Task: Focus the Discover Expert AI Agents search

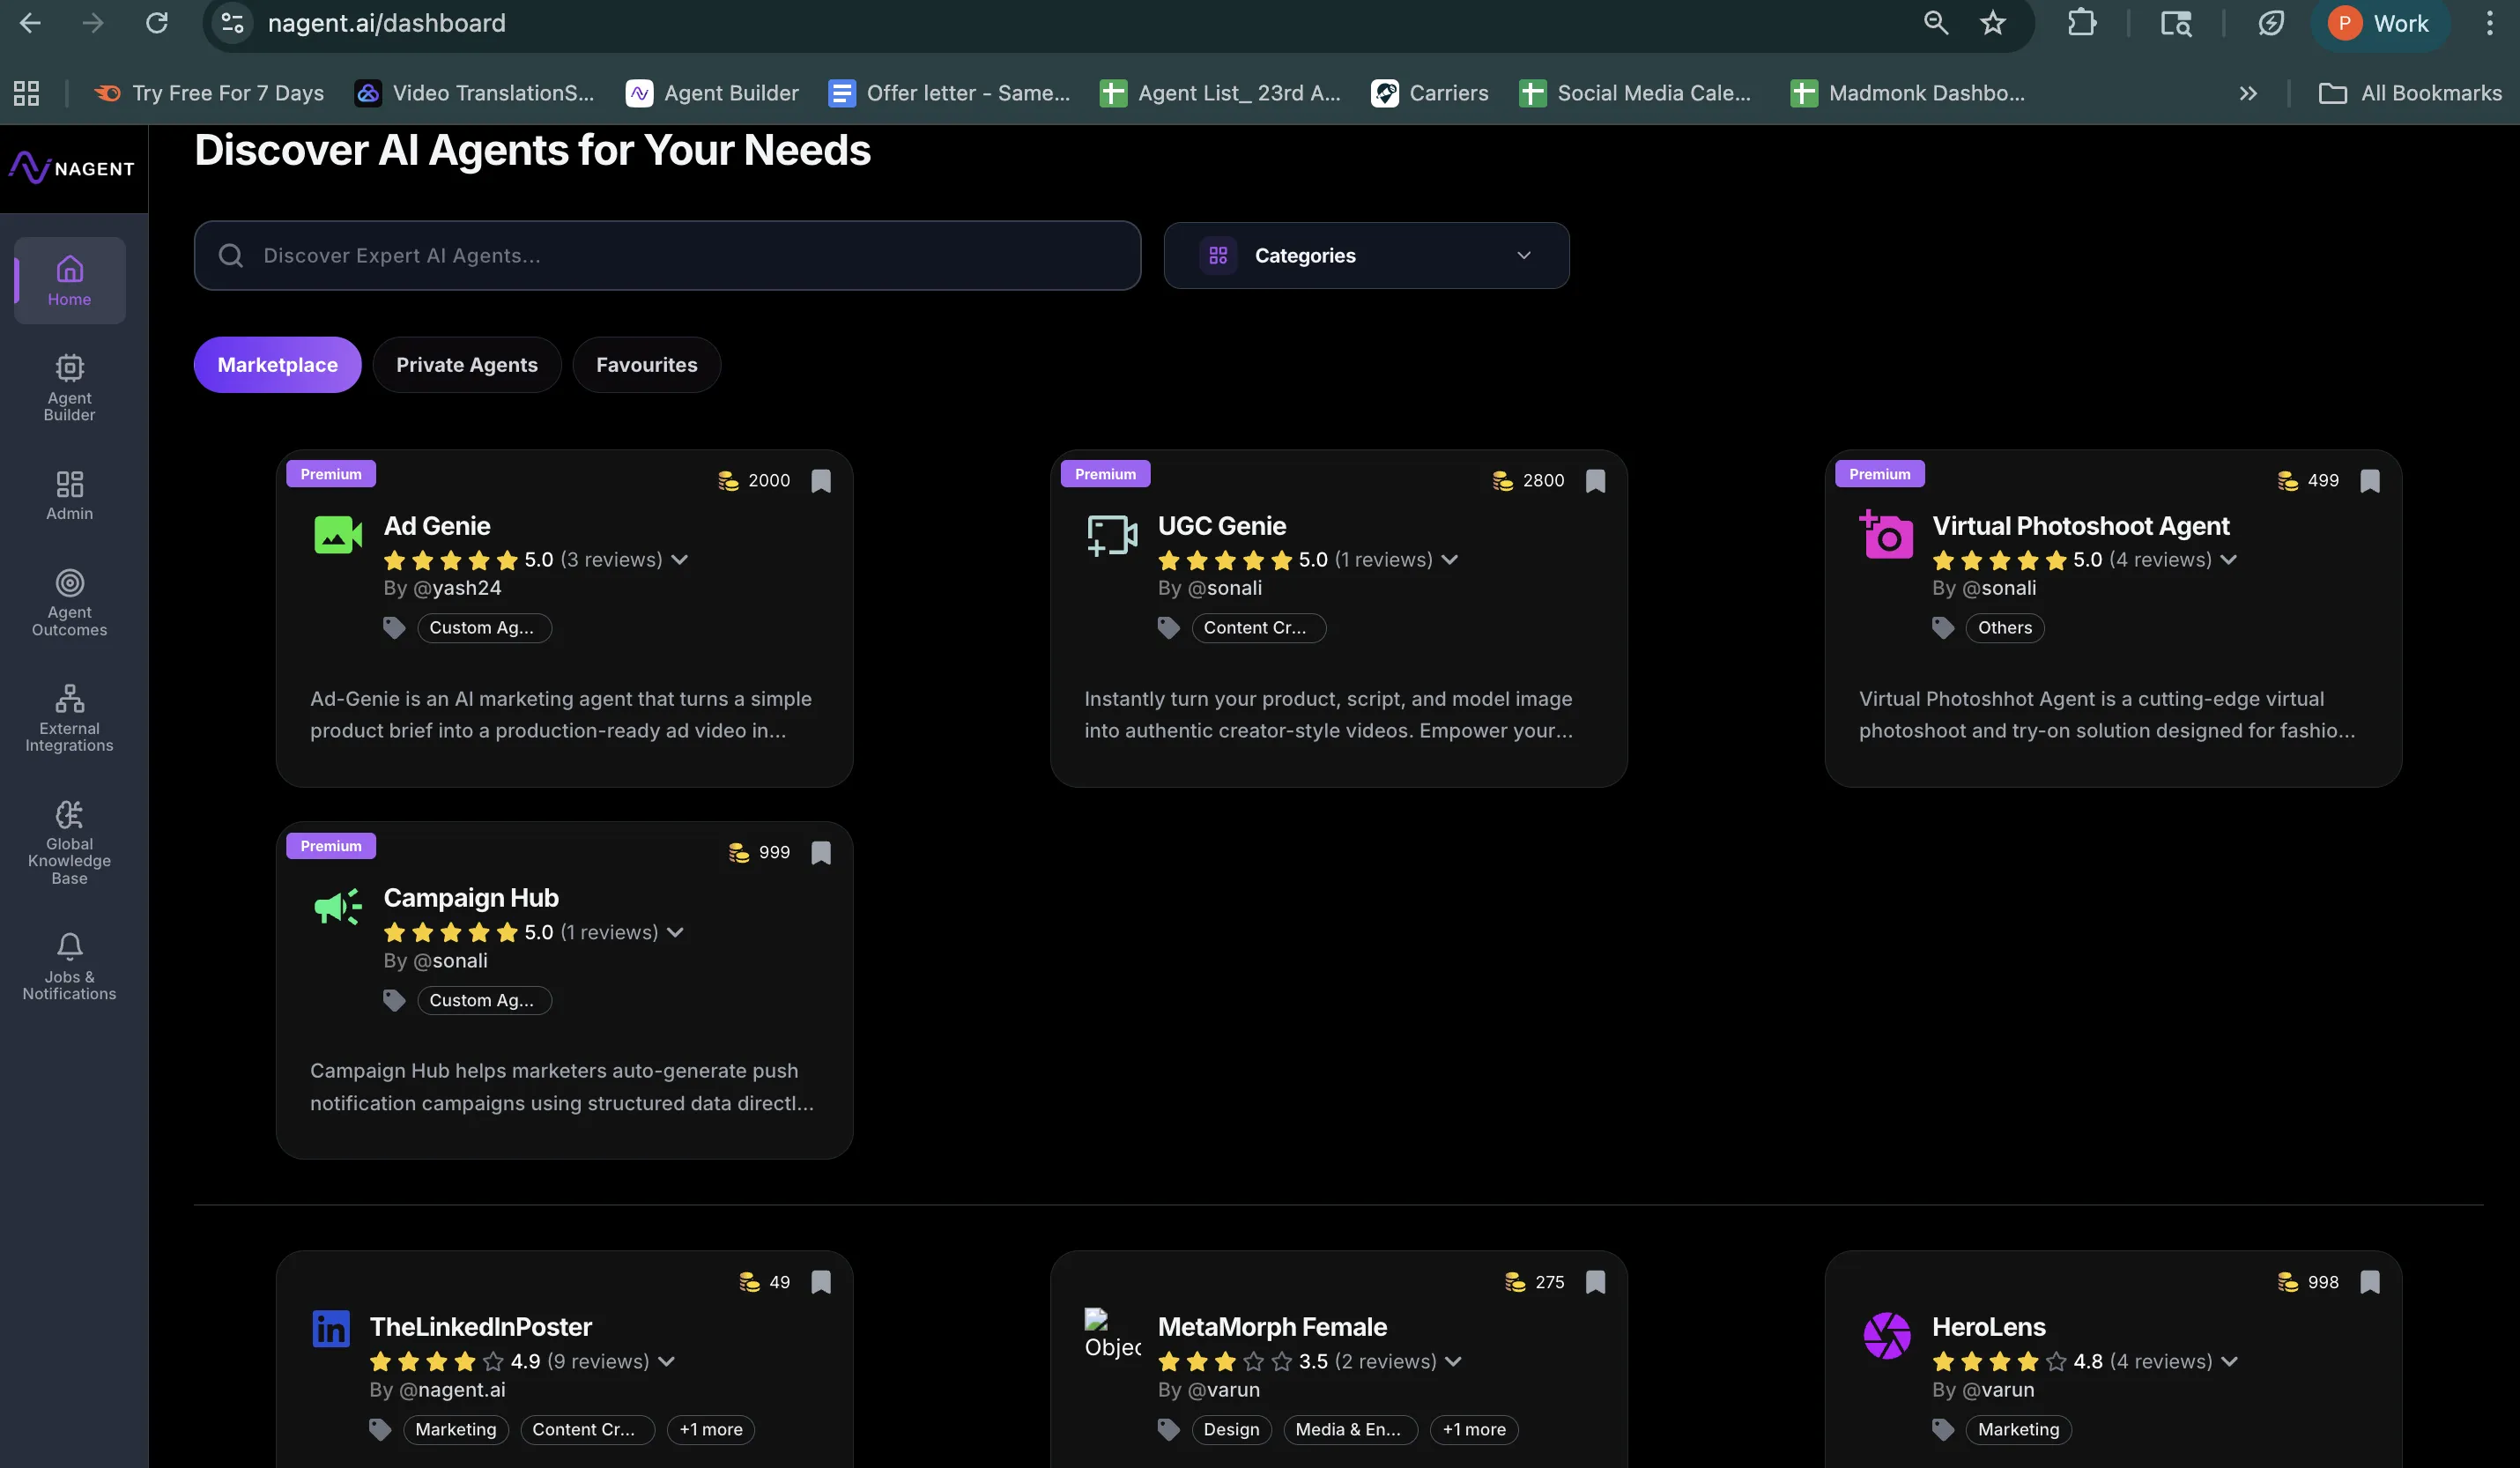Action: point(667,256)
